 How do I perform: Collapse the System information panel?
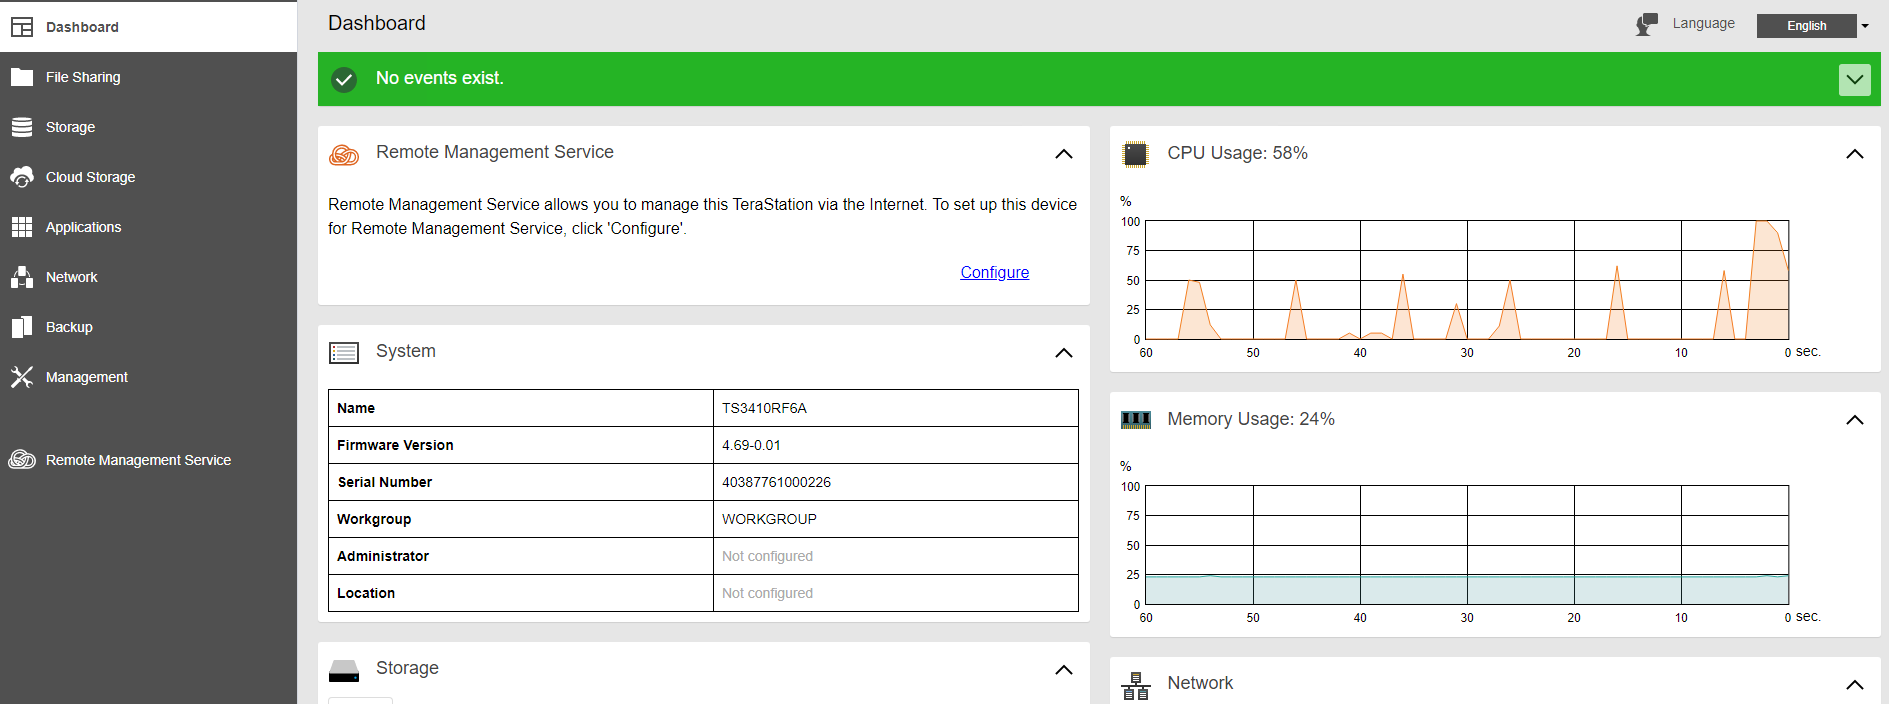pos(1063,353)
